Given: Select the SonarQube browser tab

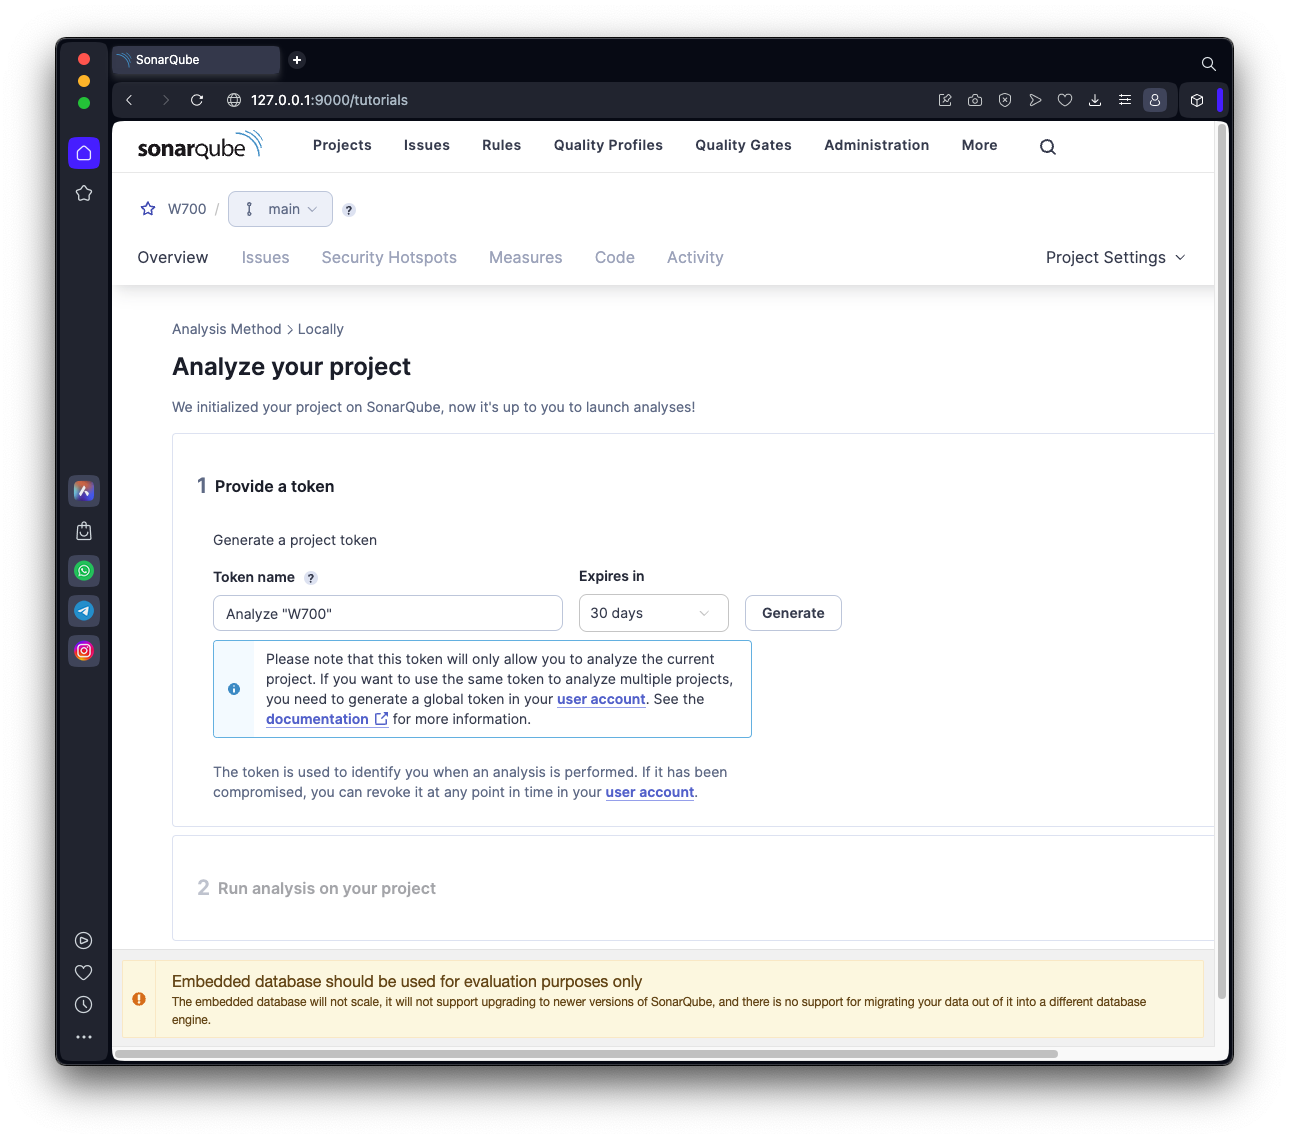Looking at the screenshot, I should [196, 60].
